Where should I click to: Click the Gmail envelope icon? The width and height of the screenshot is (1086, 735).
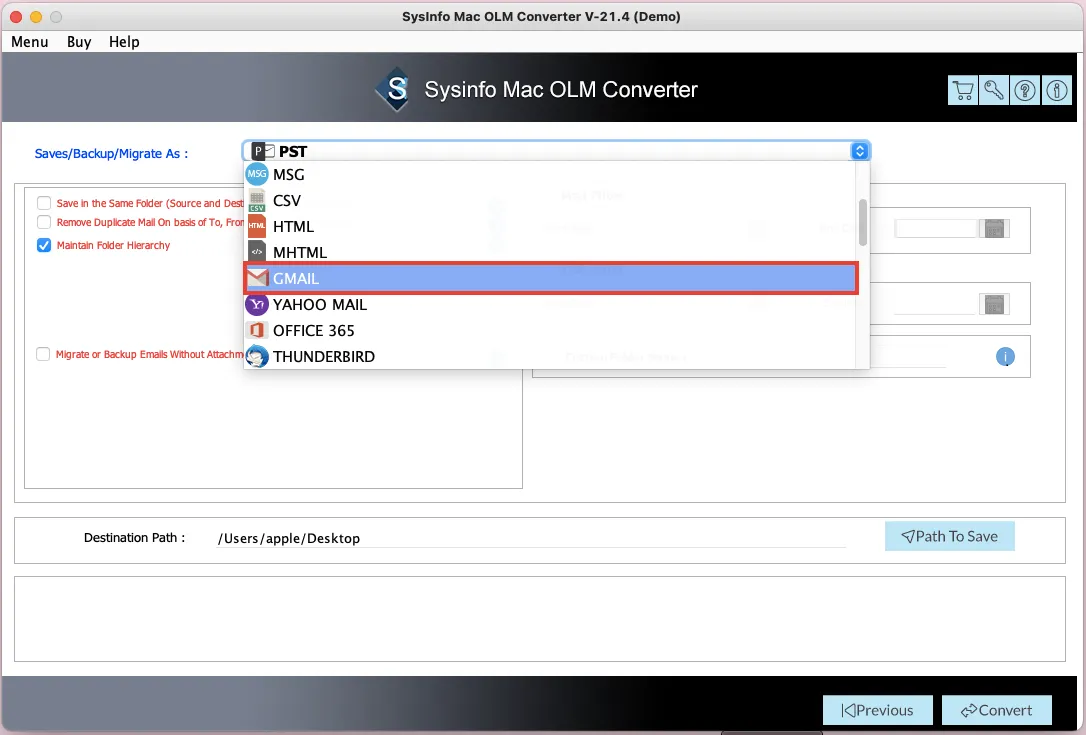(258, 278)
